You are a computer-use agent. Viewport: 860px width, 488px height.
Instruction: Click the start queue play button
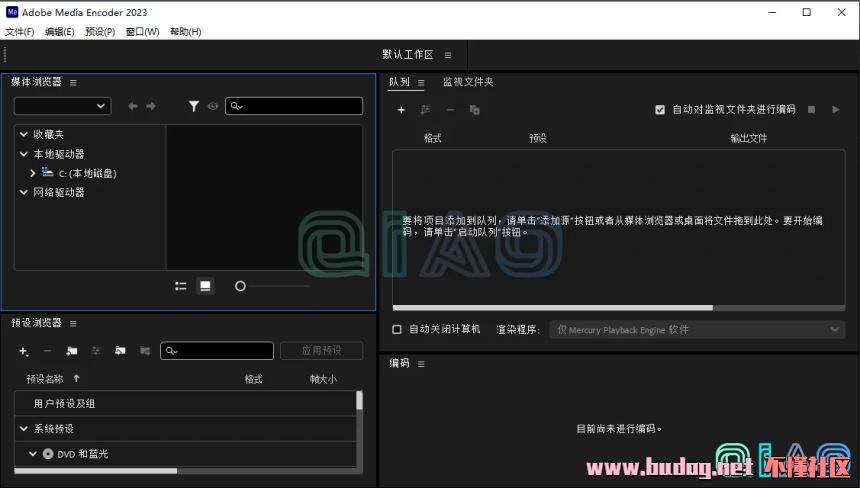click(x=835, y=110)
